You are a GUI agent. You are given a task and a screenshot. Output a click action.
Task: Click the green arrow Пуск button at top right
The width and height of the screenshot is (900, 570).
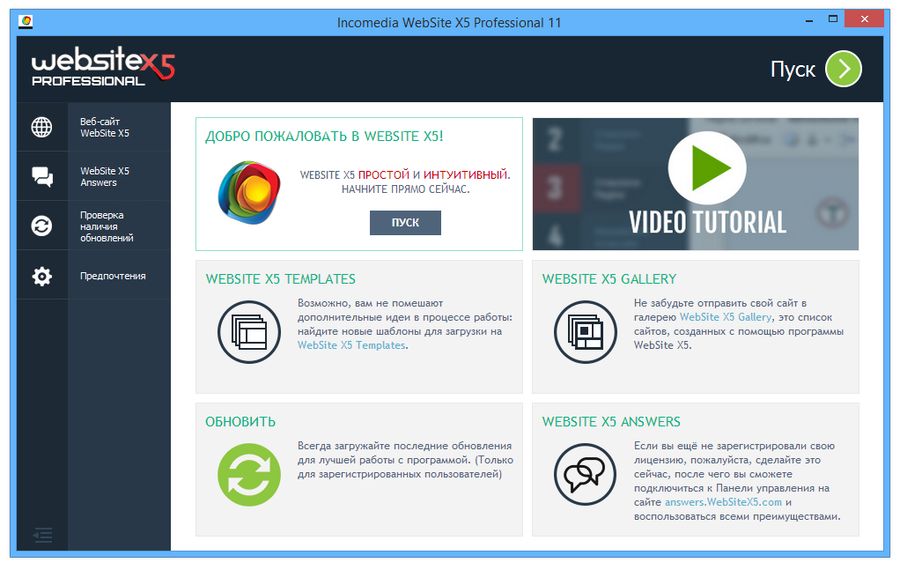coord(843,69)
